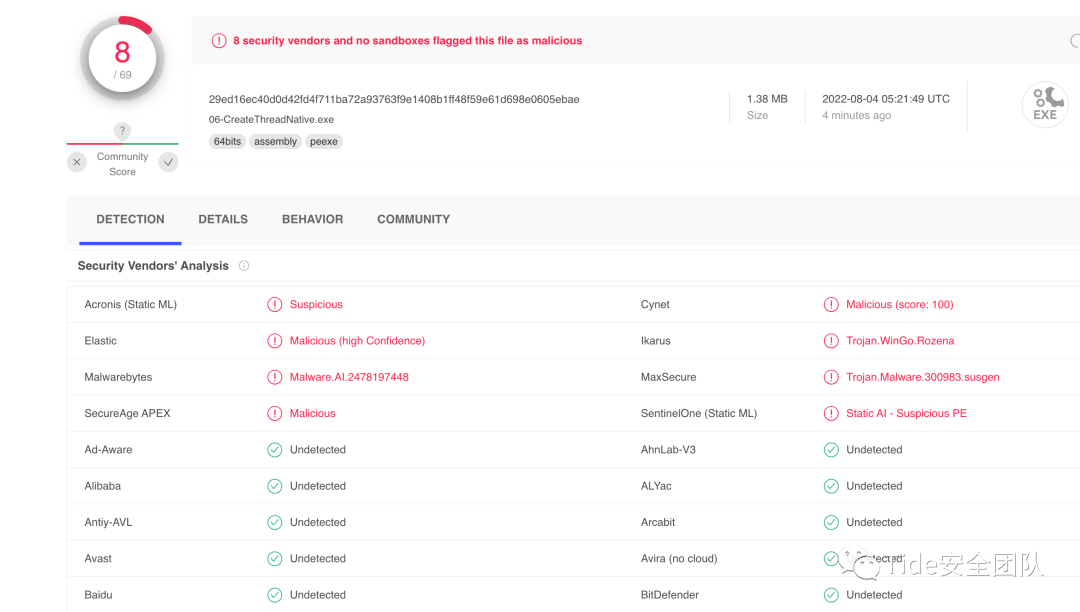The image size is (1080, 612).
Task: Click info icon beside Security Vendors' Analysis
Action: click(244, 266)
